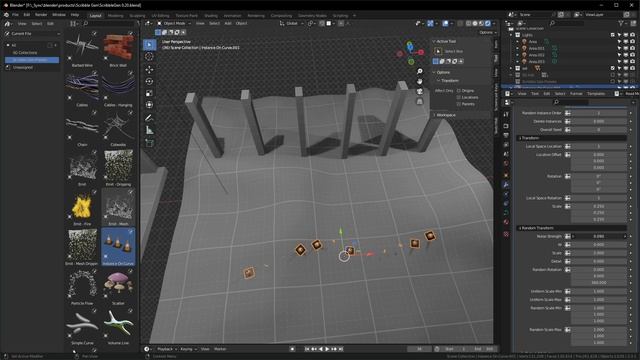Image resolution: width=640 pixels, height=360 pixels.
Task: Collapse the Active Tool panel
Action: point(434,41)
